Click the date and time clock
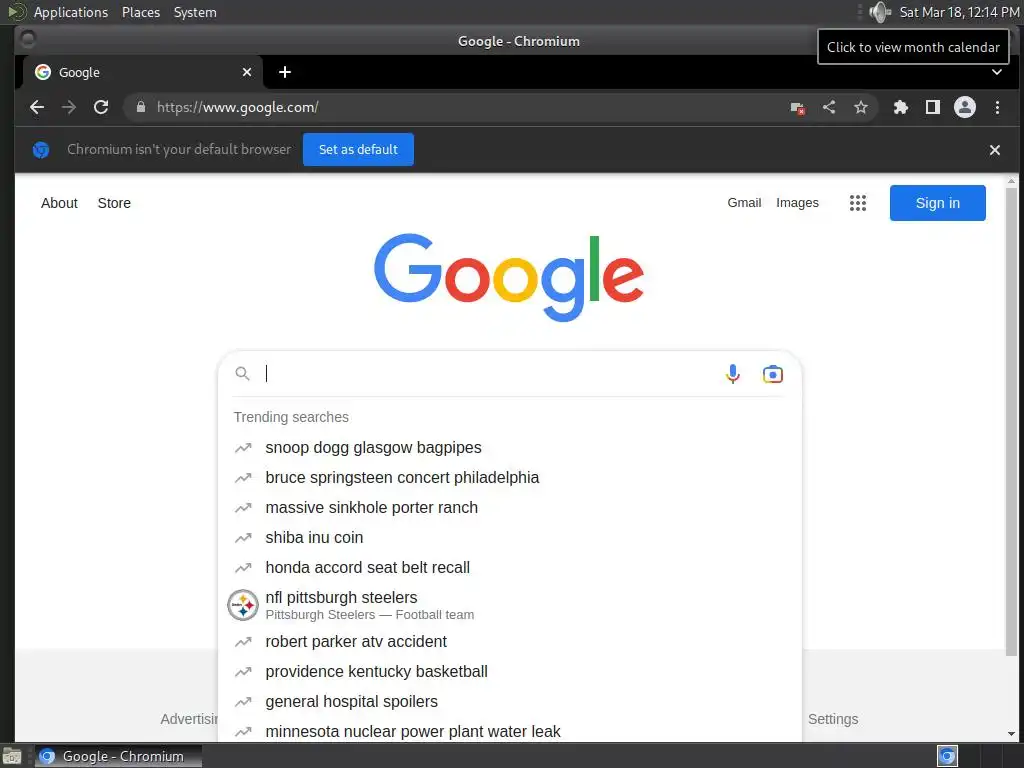 [x=959, y=12]
